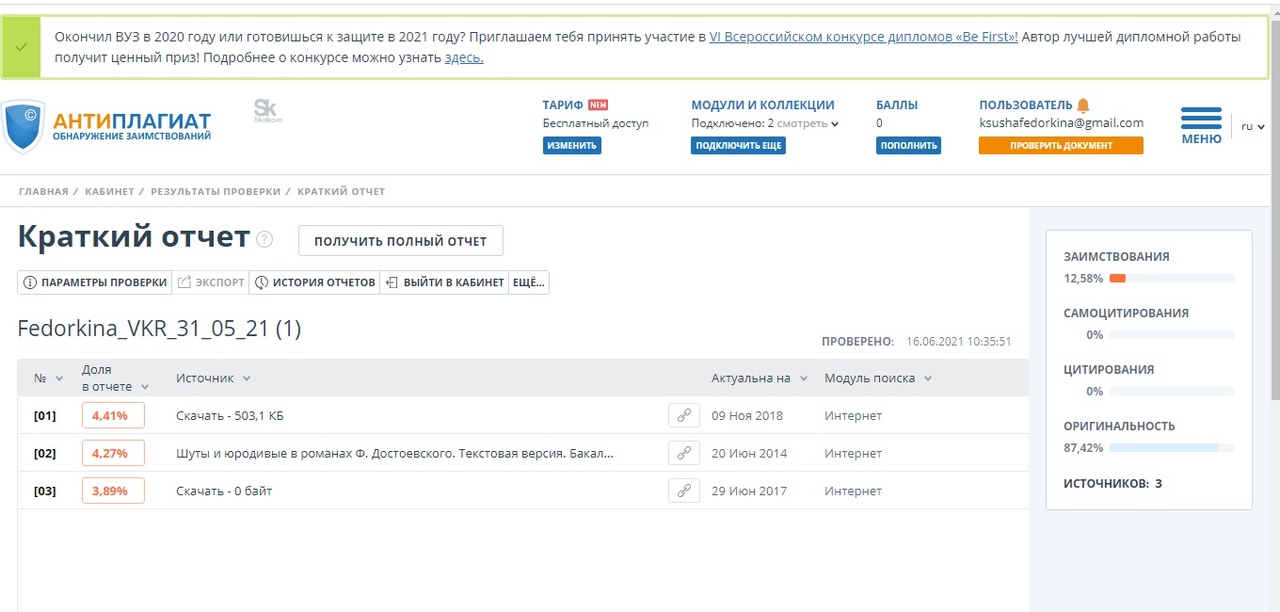The image size is (1280, 612).
Task: Click the Antiplagiat shield logo
Action: (x=24, y=125)
